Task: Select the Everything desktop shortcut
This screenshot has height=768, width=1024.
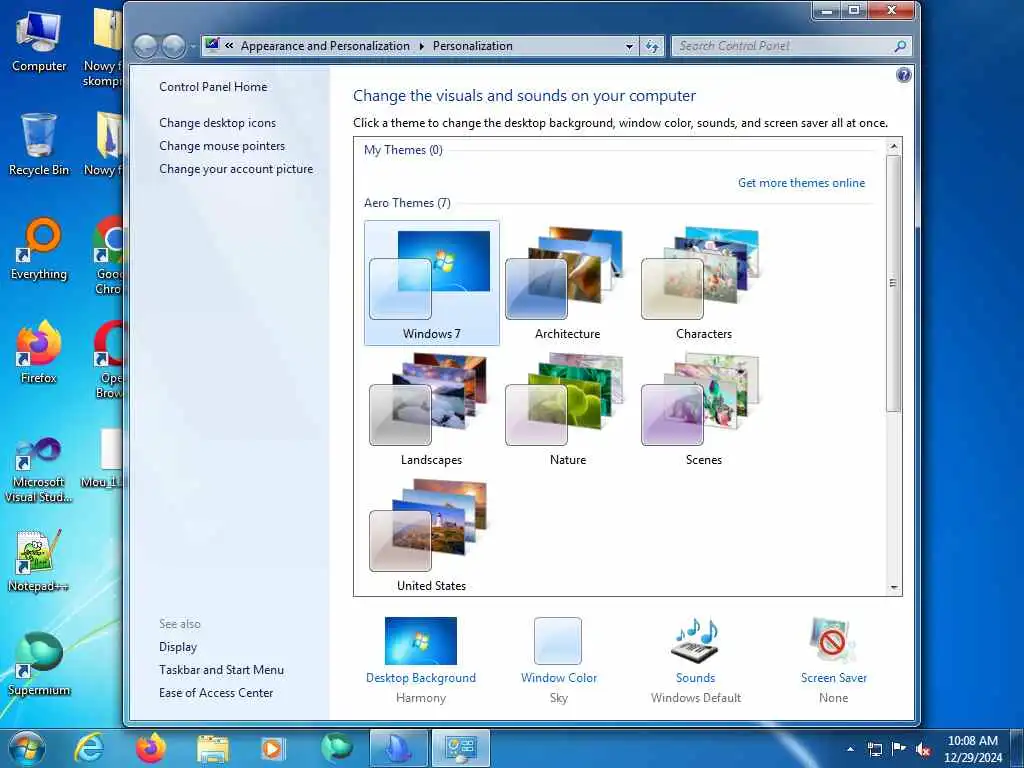Action: (x=39, y=249)
